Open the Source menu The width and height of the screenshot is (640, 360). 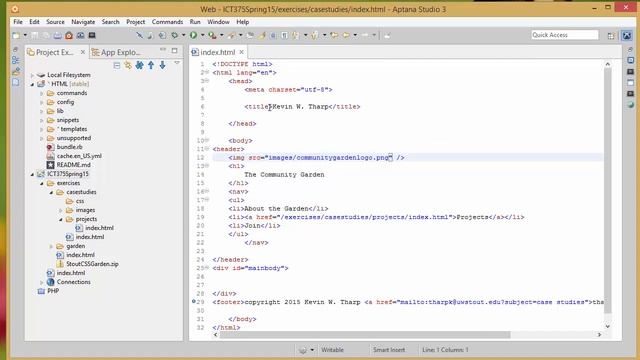tap(55, 22)
